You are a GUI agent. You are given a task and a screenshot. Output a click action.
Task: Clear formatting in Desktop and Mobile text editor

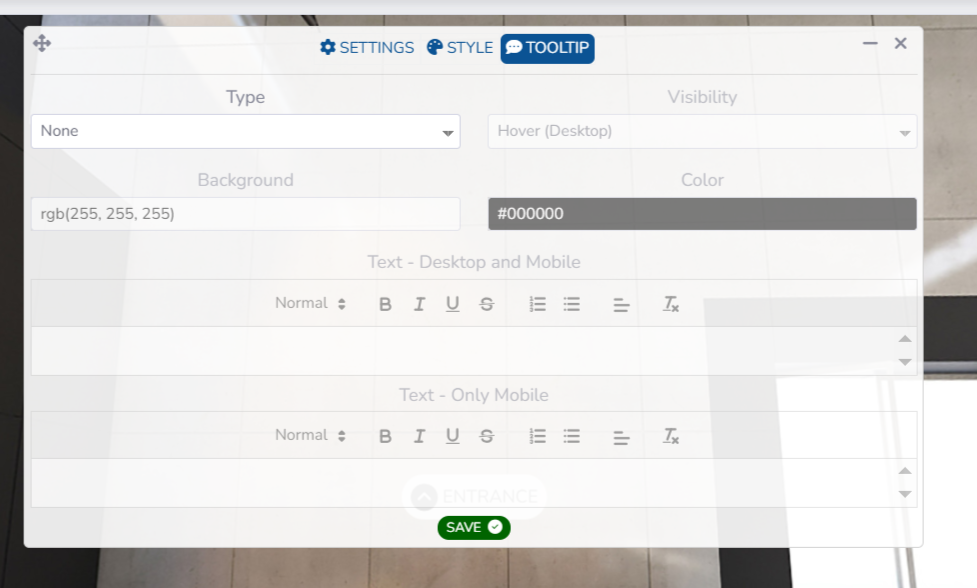point(671,304)
